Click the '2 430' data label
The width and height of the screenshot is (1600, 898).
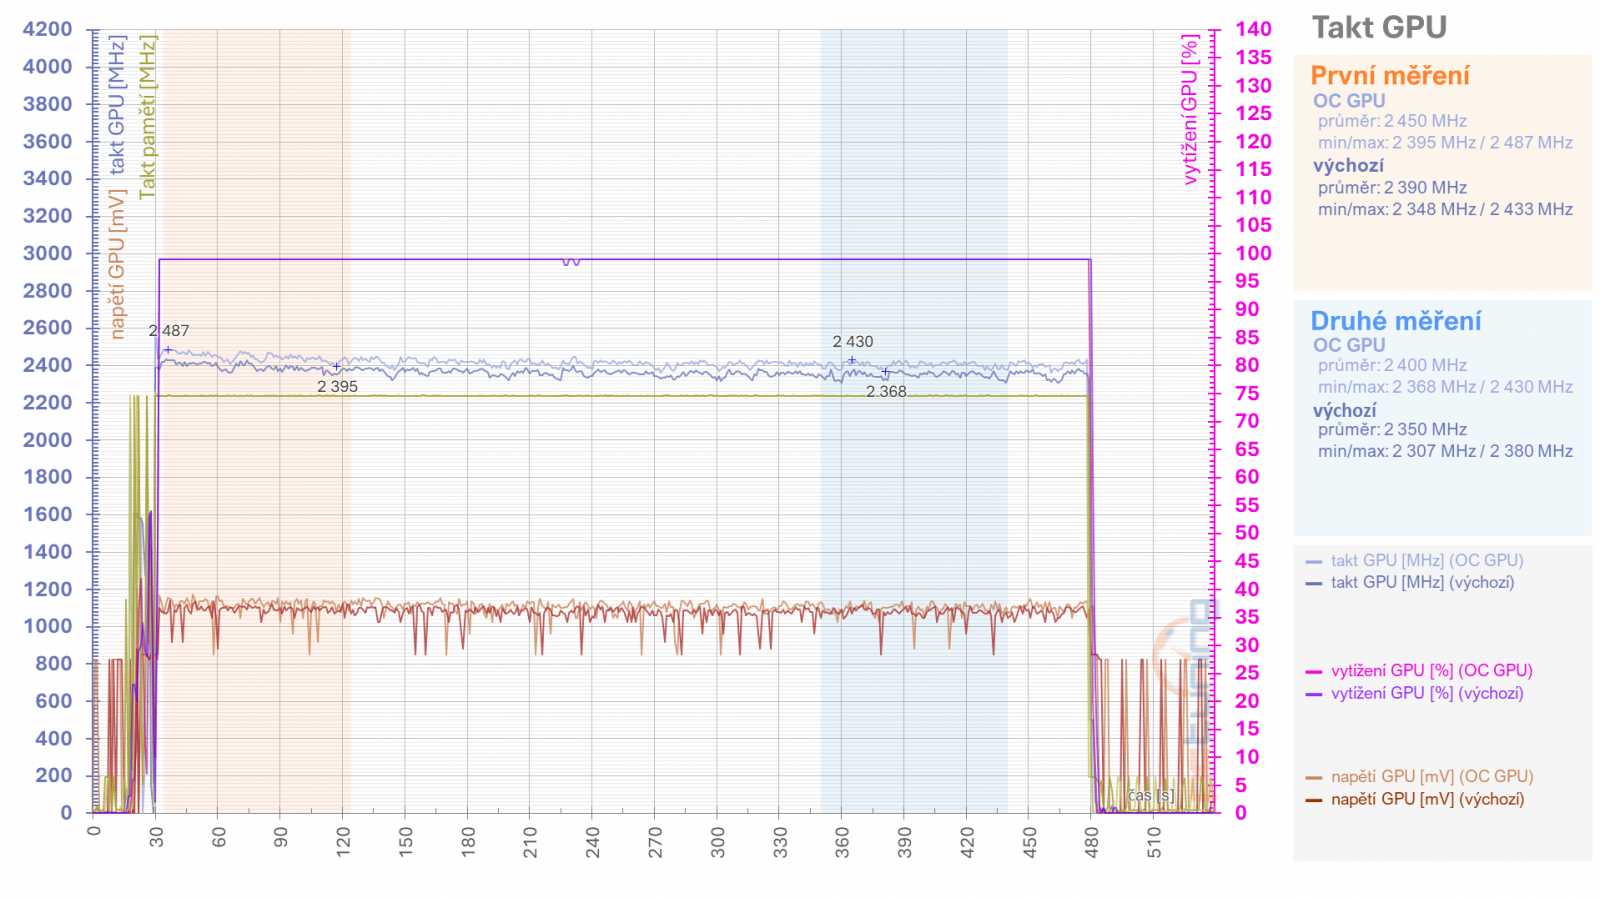coord(853,342)
